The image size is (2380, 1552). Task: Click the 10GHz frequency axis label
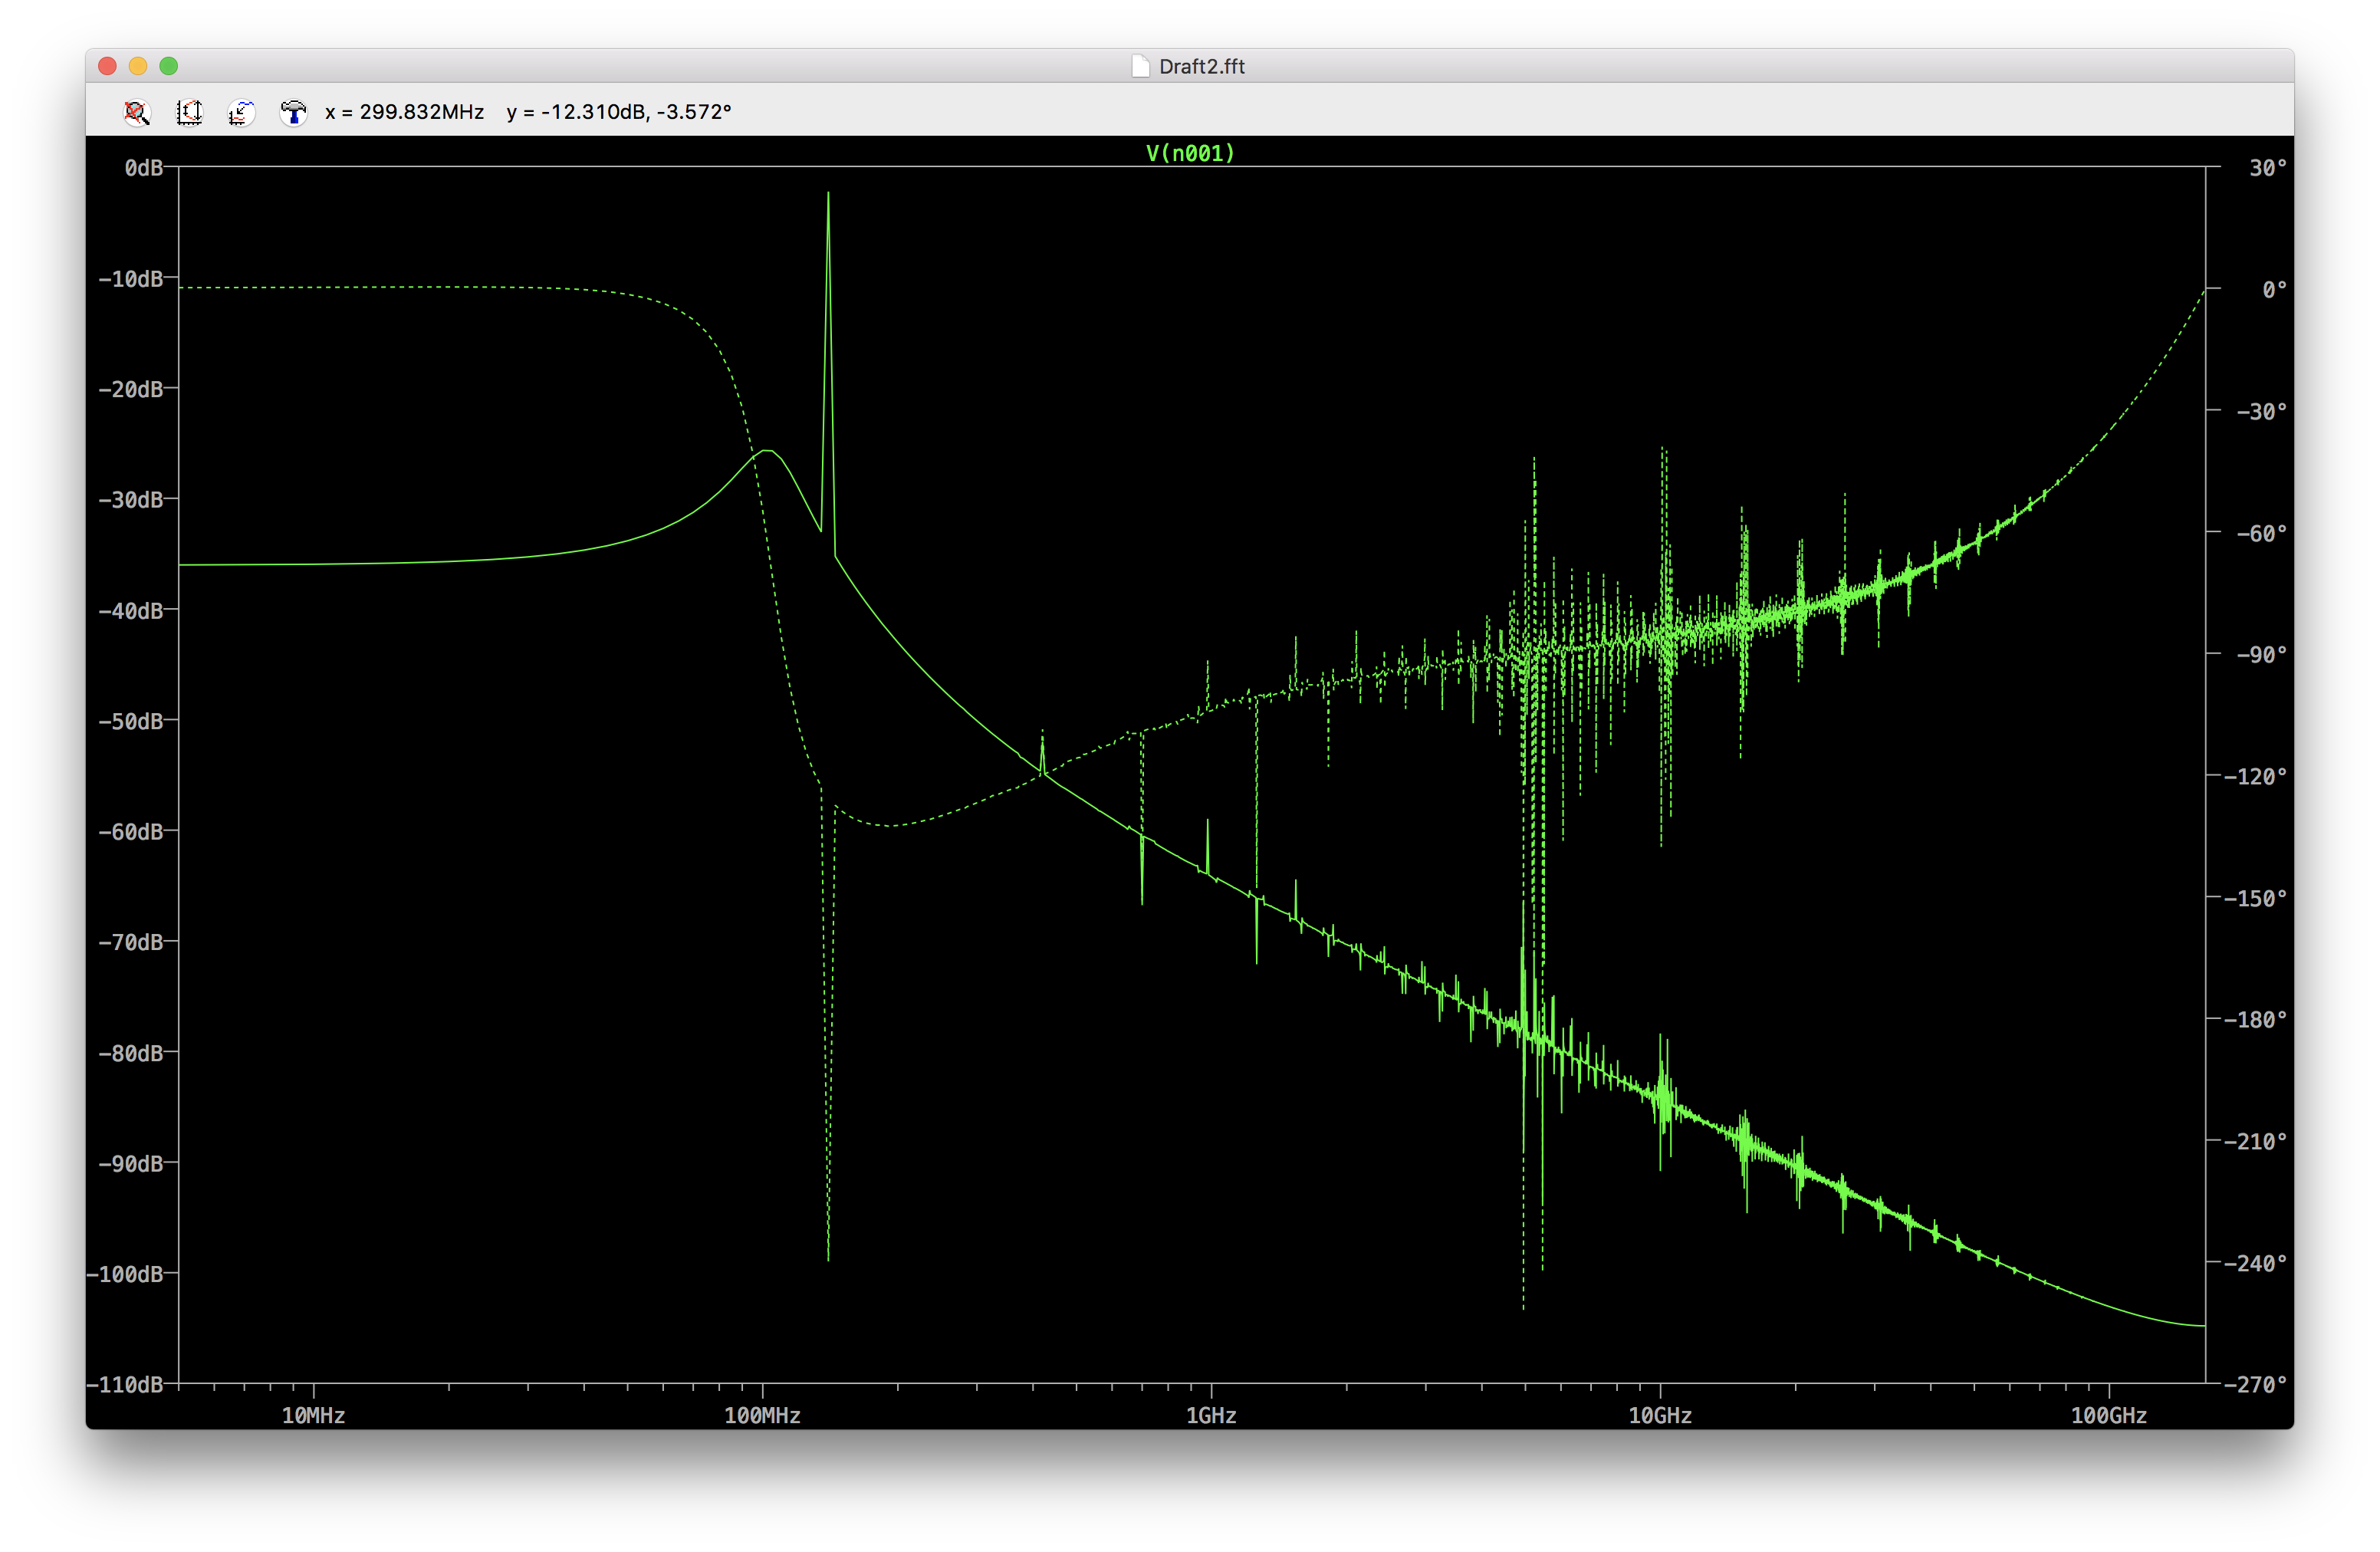[1660, 1415]
